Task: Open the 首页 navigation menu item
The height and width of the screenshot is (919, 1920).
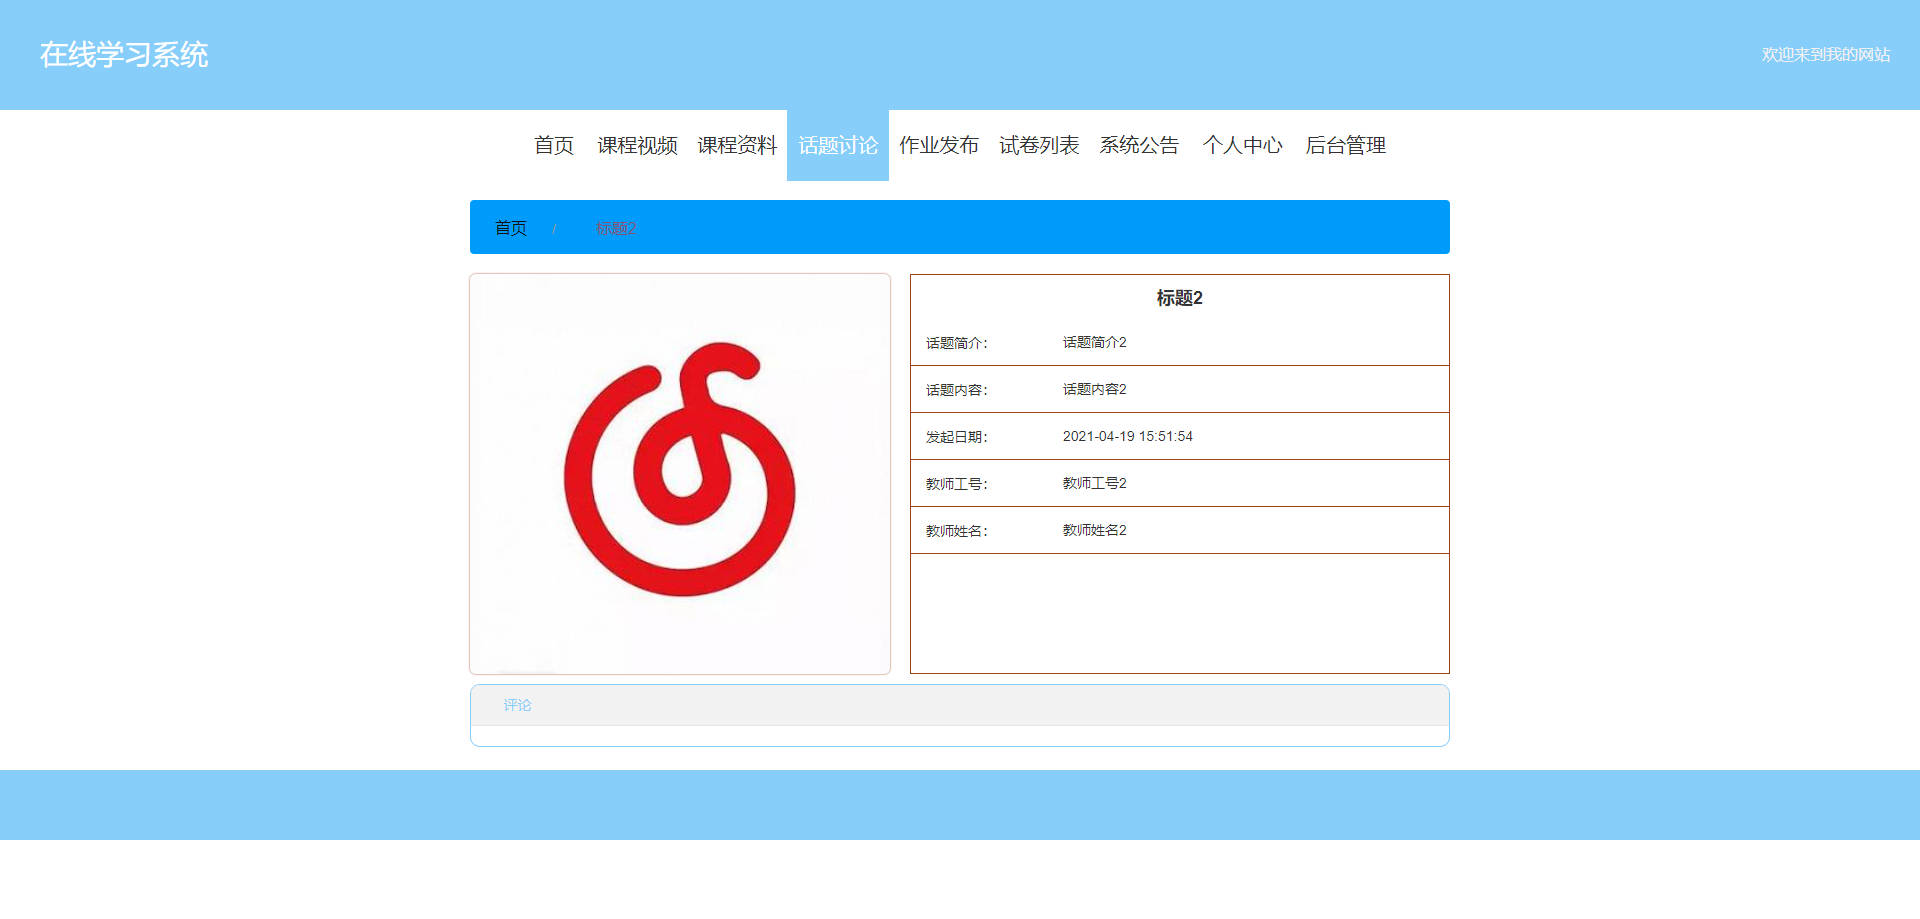Action: [x=554, y=145]
